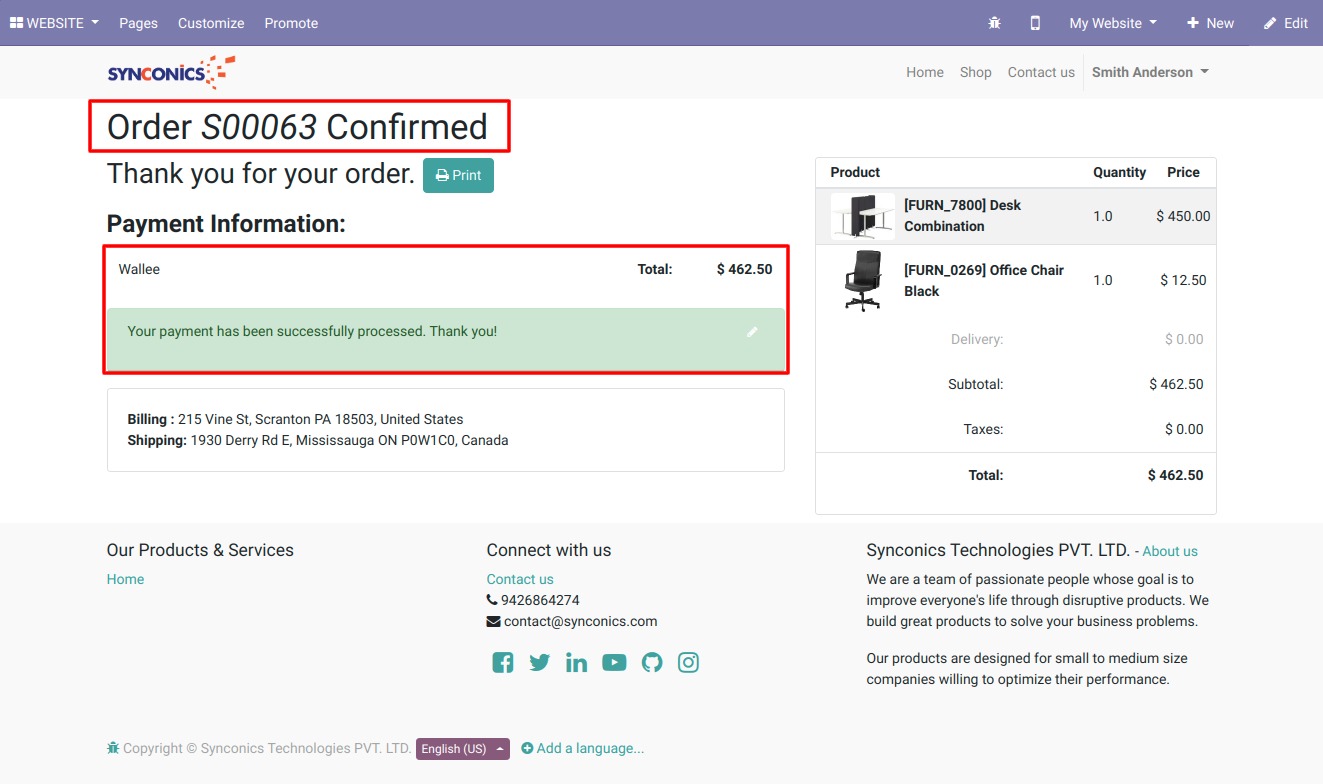This screenshot has height=784, width=1323.
Task: Open the WEBSITE apps dropdown
Action: [x=54, y=23]
